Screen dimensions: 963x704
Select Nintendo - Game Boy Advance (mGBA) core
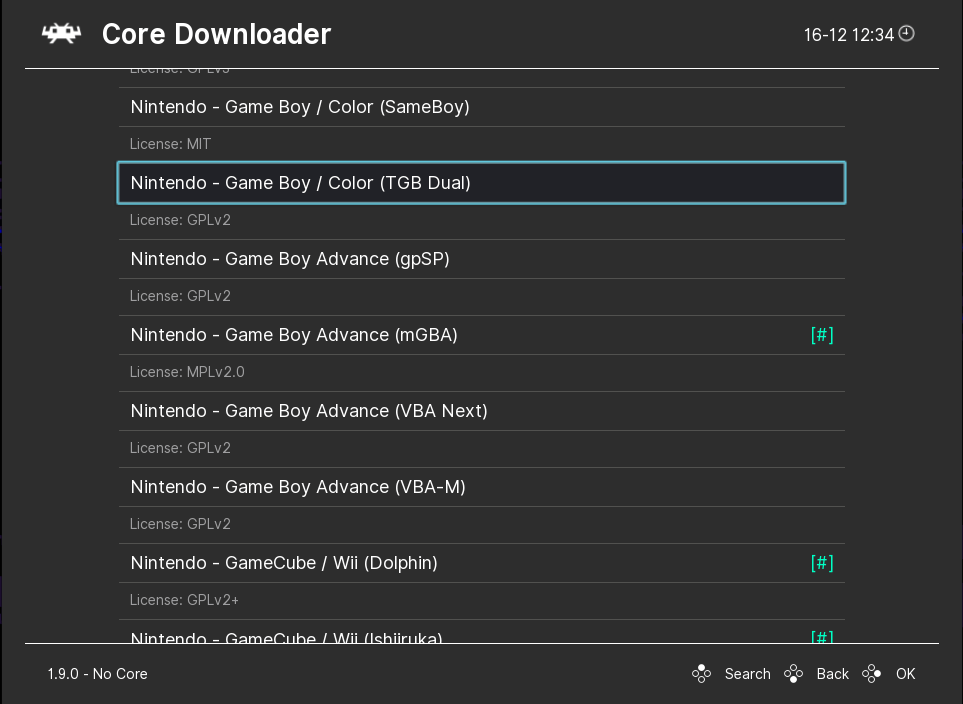[x=482, y=335]
